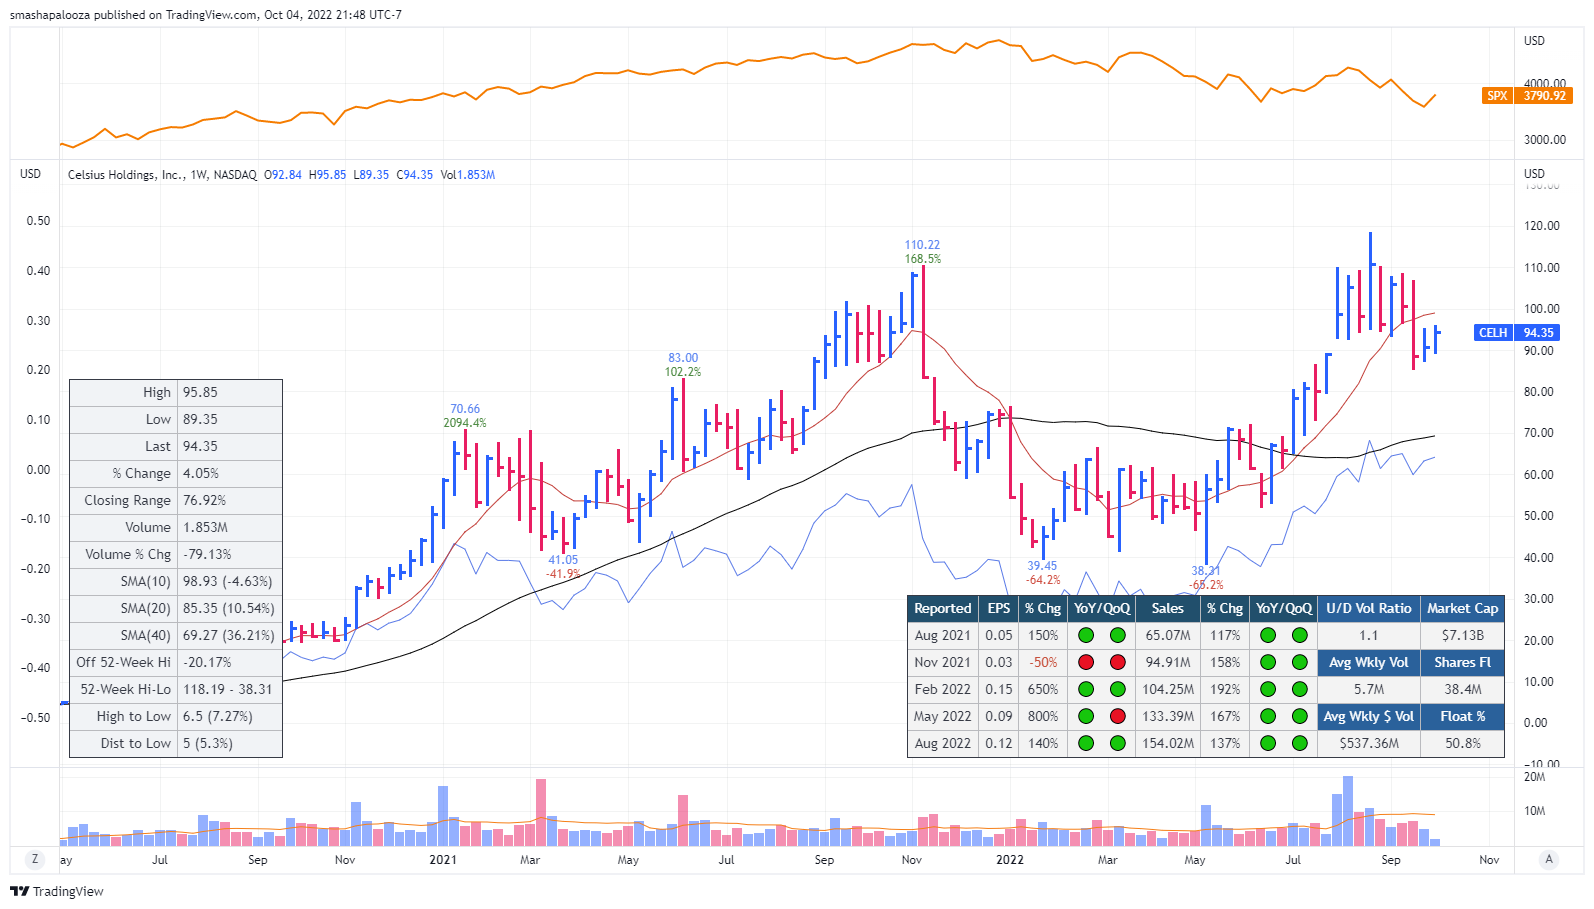Click the Off 52-Week Hi value -20.17%

coord(207,662)
